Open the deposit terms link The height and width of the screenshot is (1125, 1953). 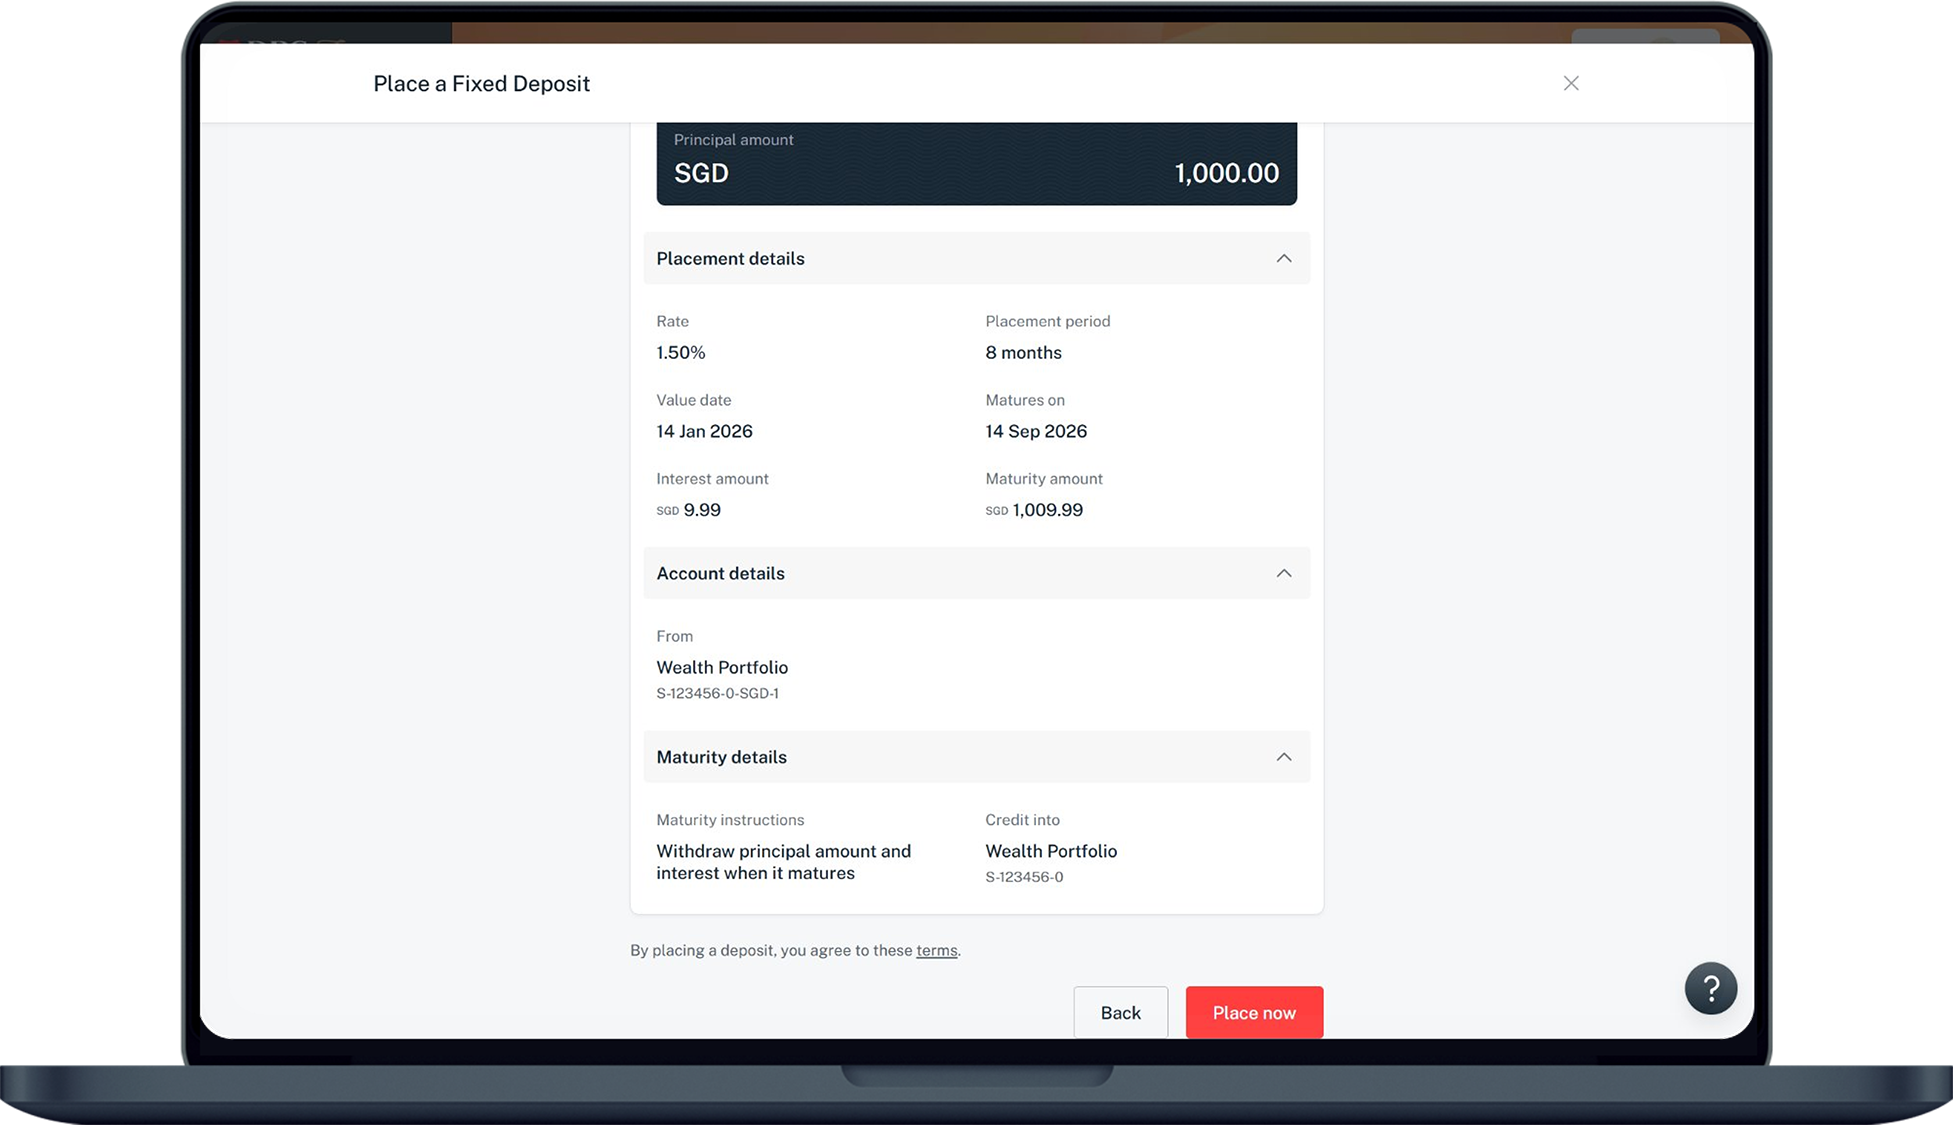click(x=936, y=950)
